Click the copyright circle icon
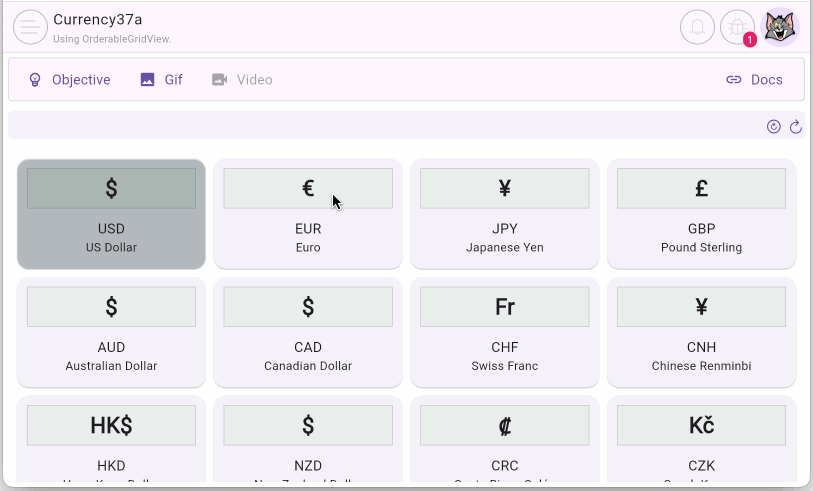 point(773,126)
